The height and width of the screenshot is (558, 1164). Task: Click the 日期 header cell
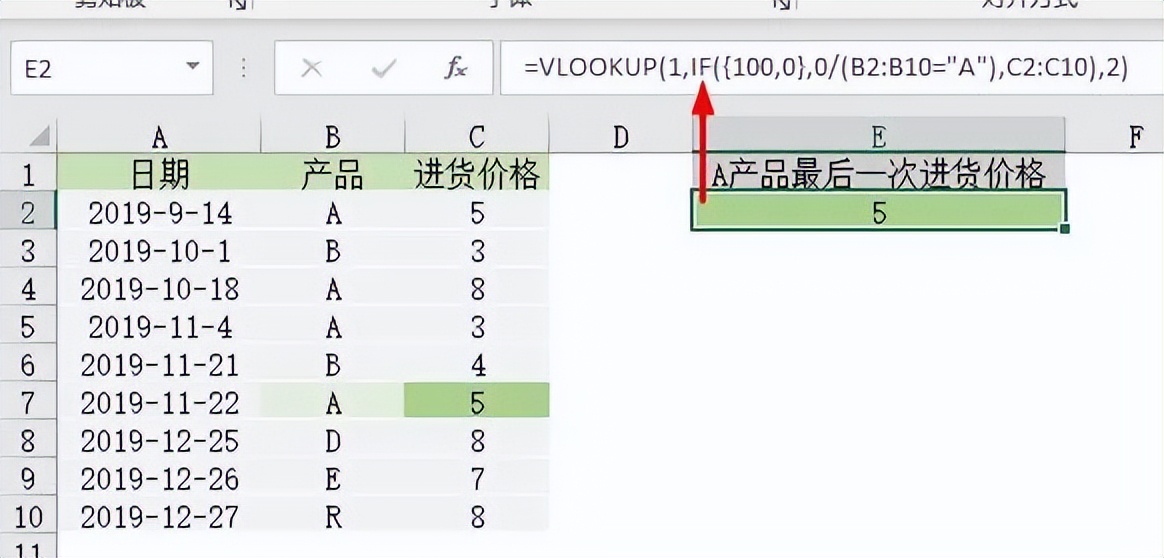click(x=159, y=174)
